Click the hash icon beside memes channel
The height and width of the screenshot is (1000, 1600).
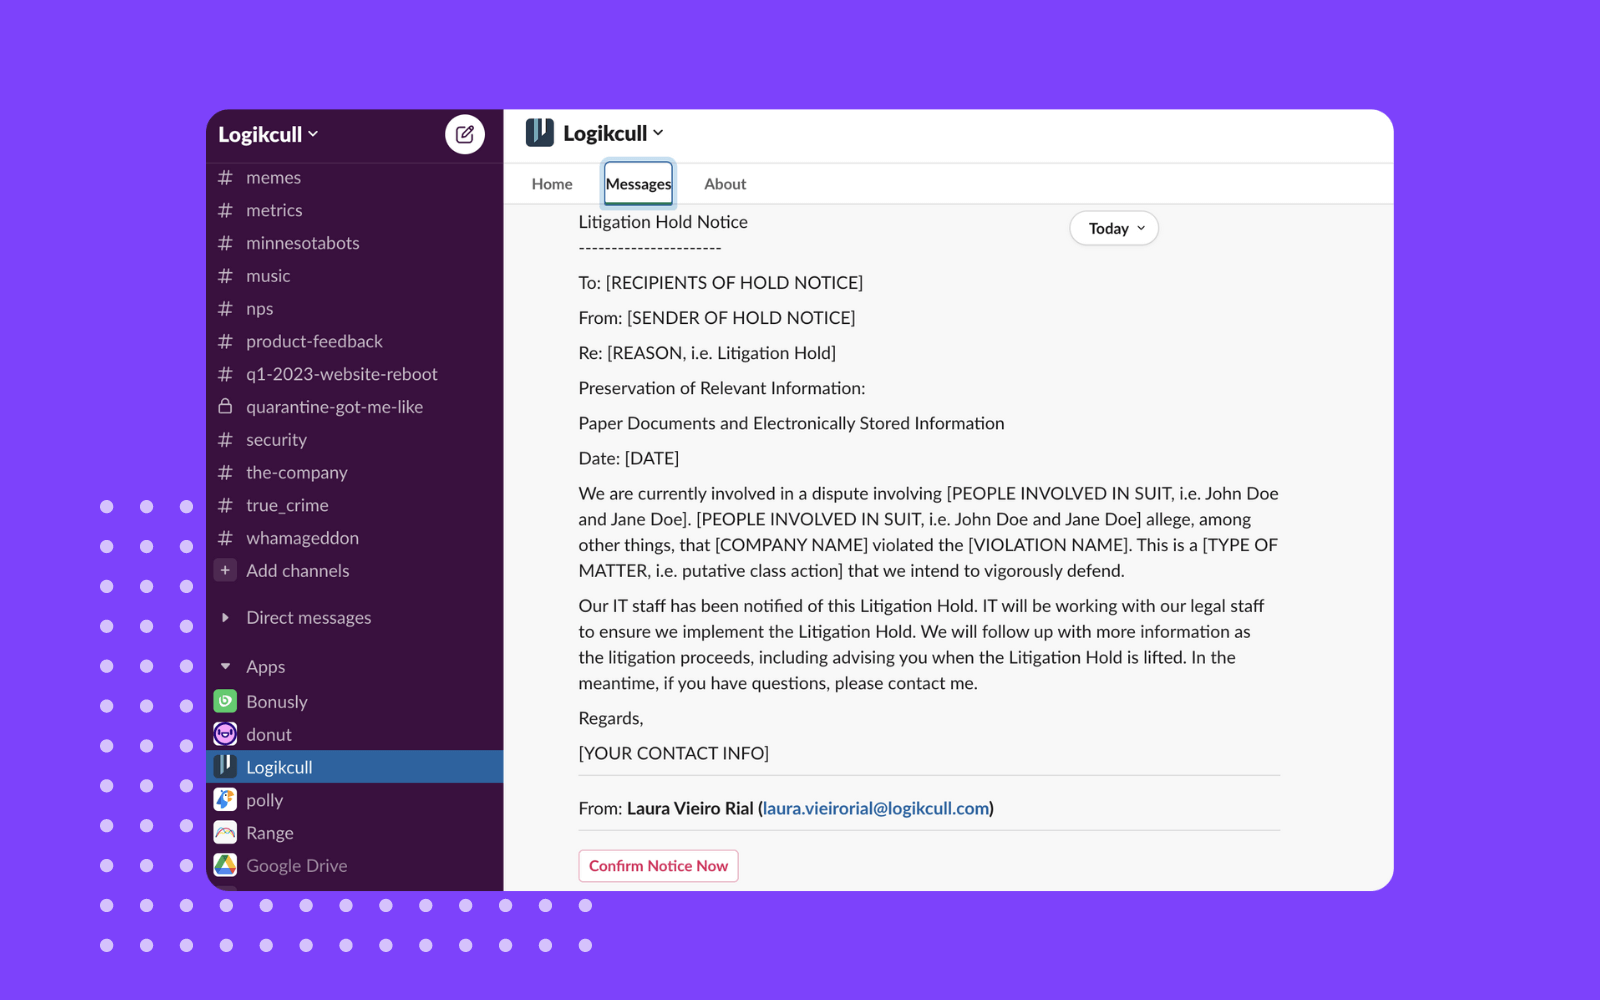point(225,177)
